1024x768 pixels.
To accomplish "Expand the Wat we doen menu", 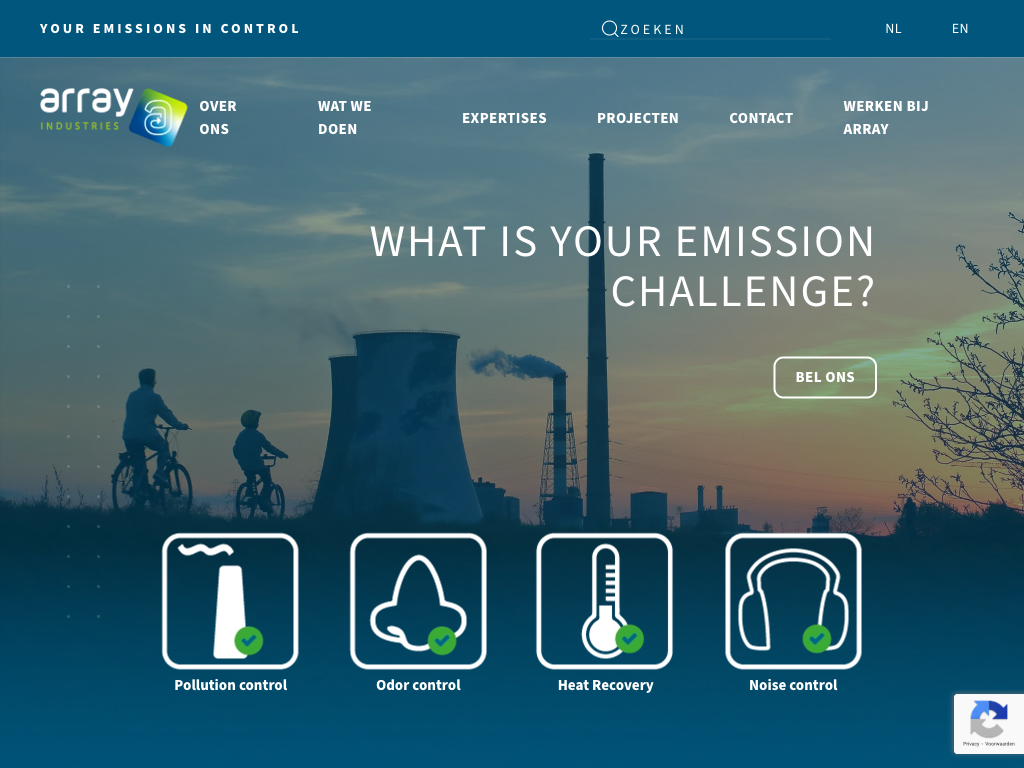I will tap(345, 117).
